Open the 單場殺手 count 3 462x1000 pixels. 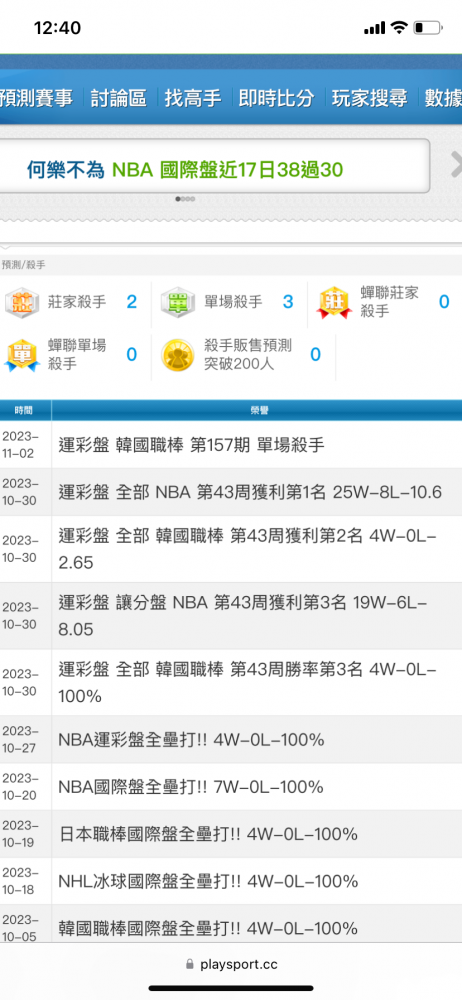[288, 302]
